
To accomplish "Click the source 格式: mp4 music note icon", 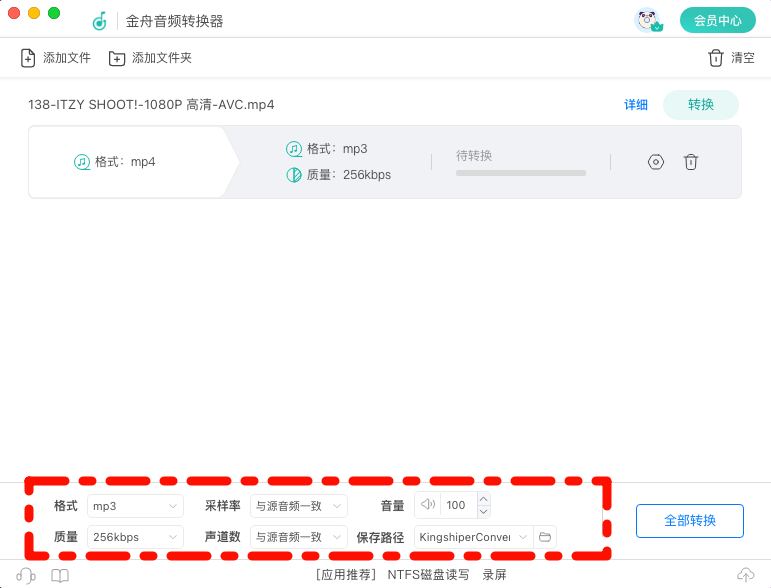I will [x=82, y=162].
